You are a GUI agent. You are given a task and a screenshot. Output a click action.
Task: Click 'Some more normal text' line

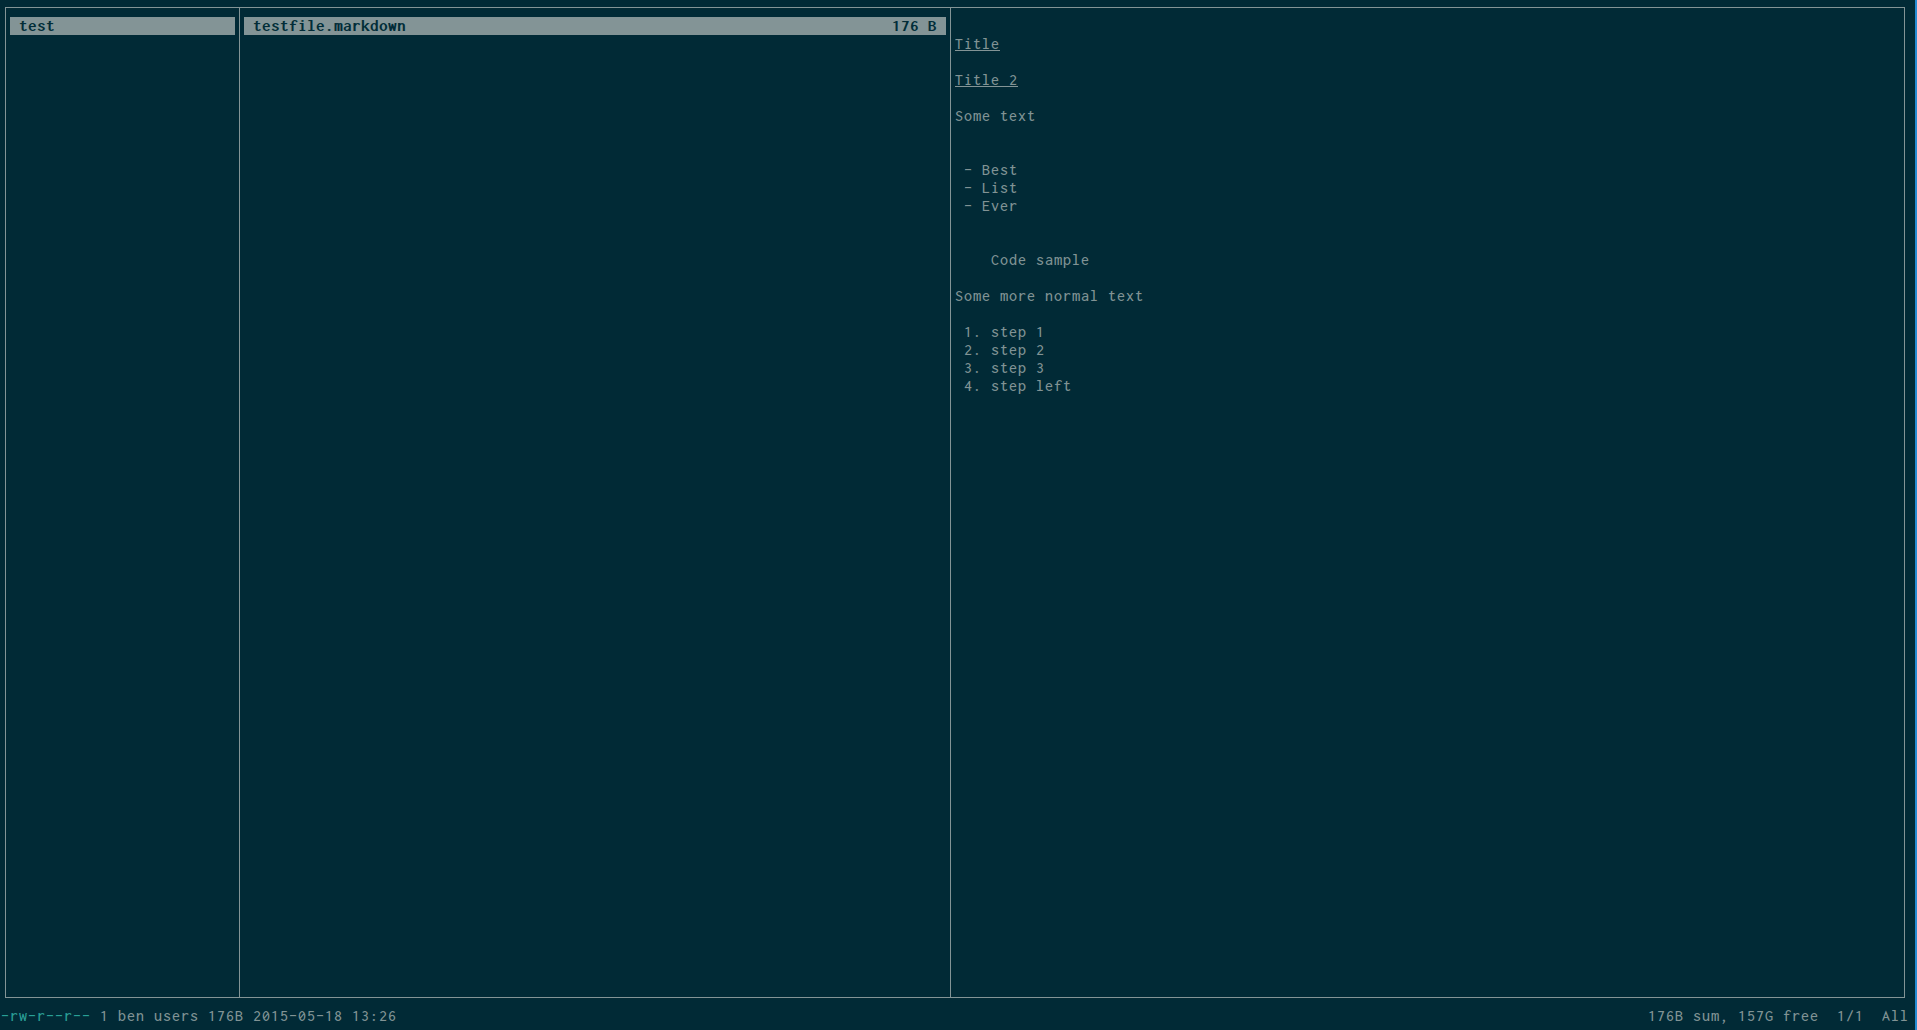[1049, 296]
